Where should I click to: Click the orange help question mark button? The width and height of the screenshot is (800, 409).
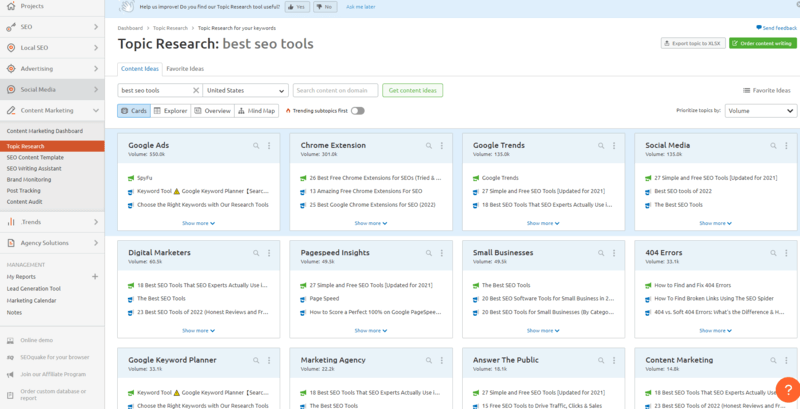[x=787, y=388]
